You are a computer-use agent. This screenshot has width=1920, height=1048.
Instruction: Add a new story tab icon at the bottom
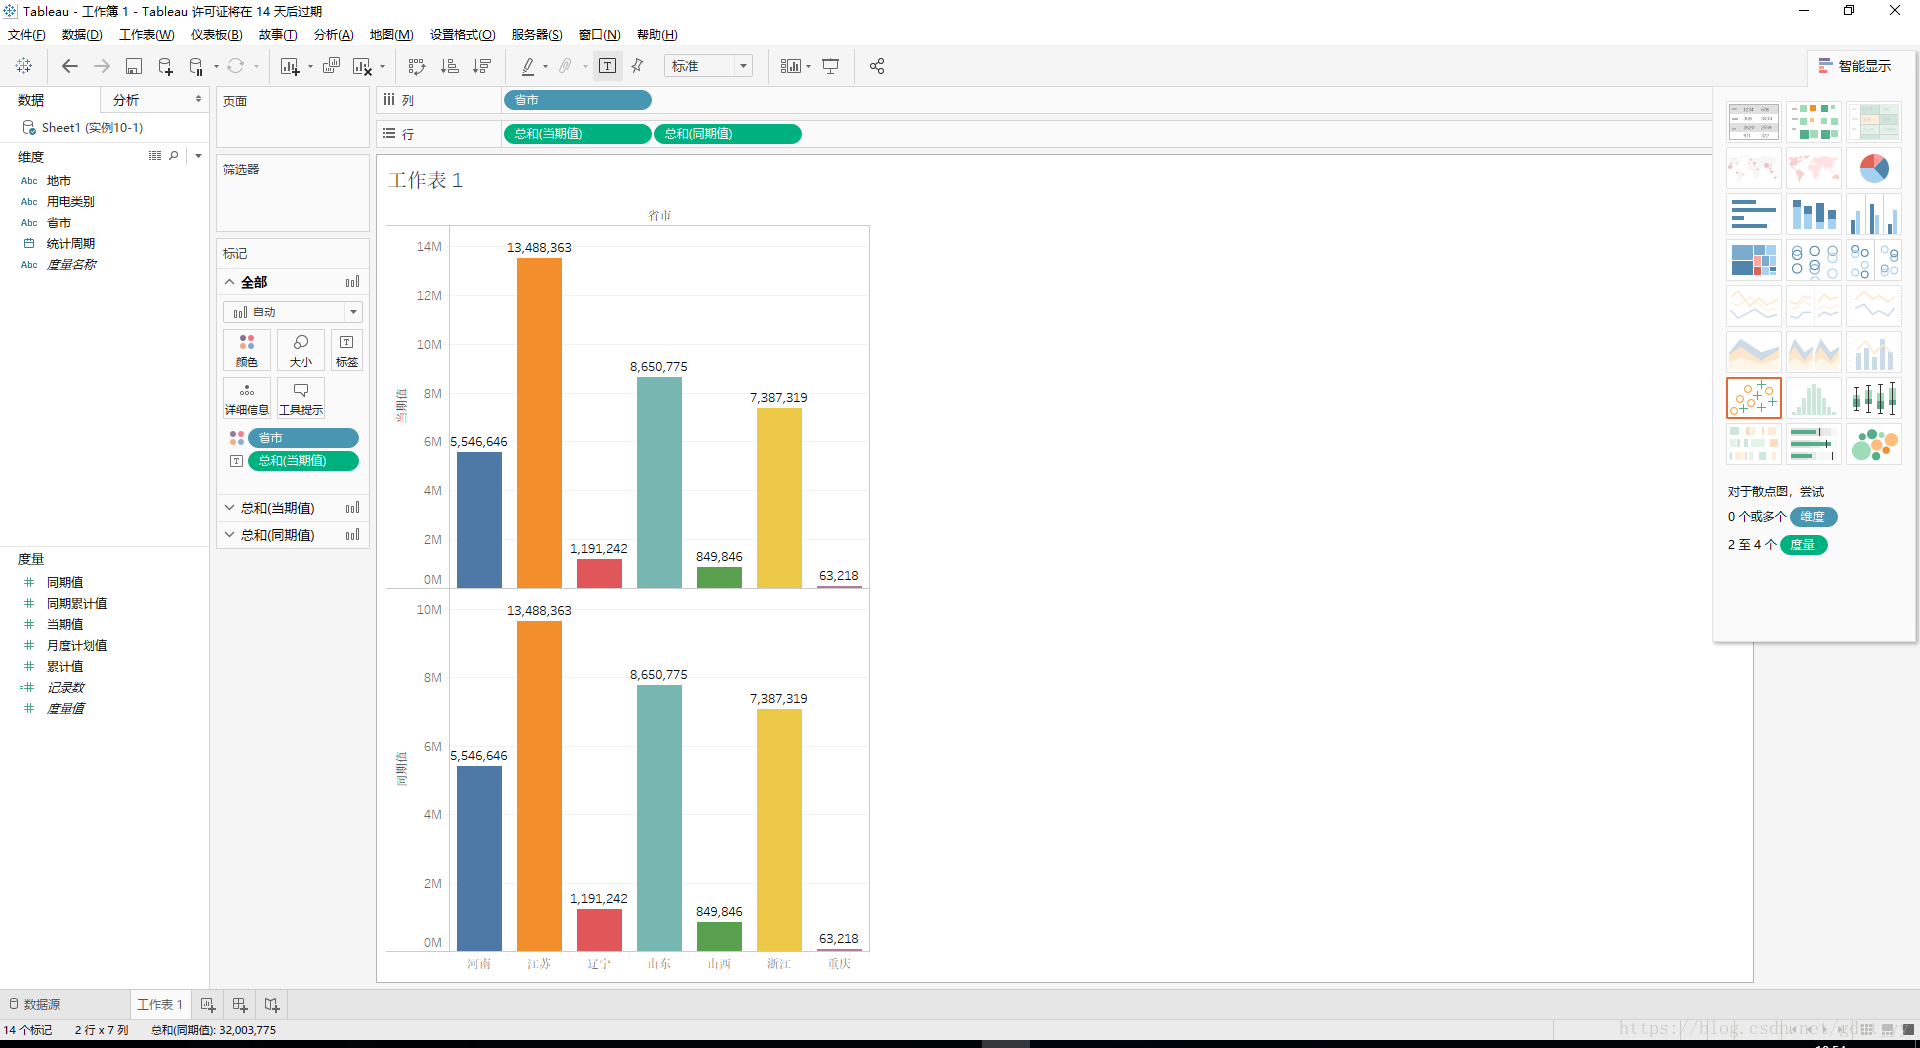[272, 1004]
